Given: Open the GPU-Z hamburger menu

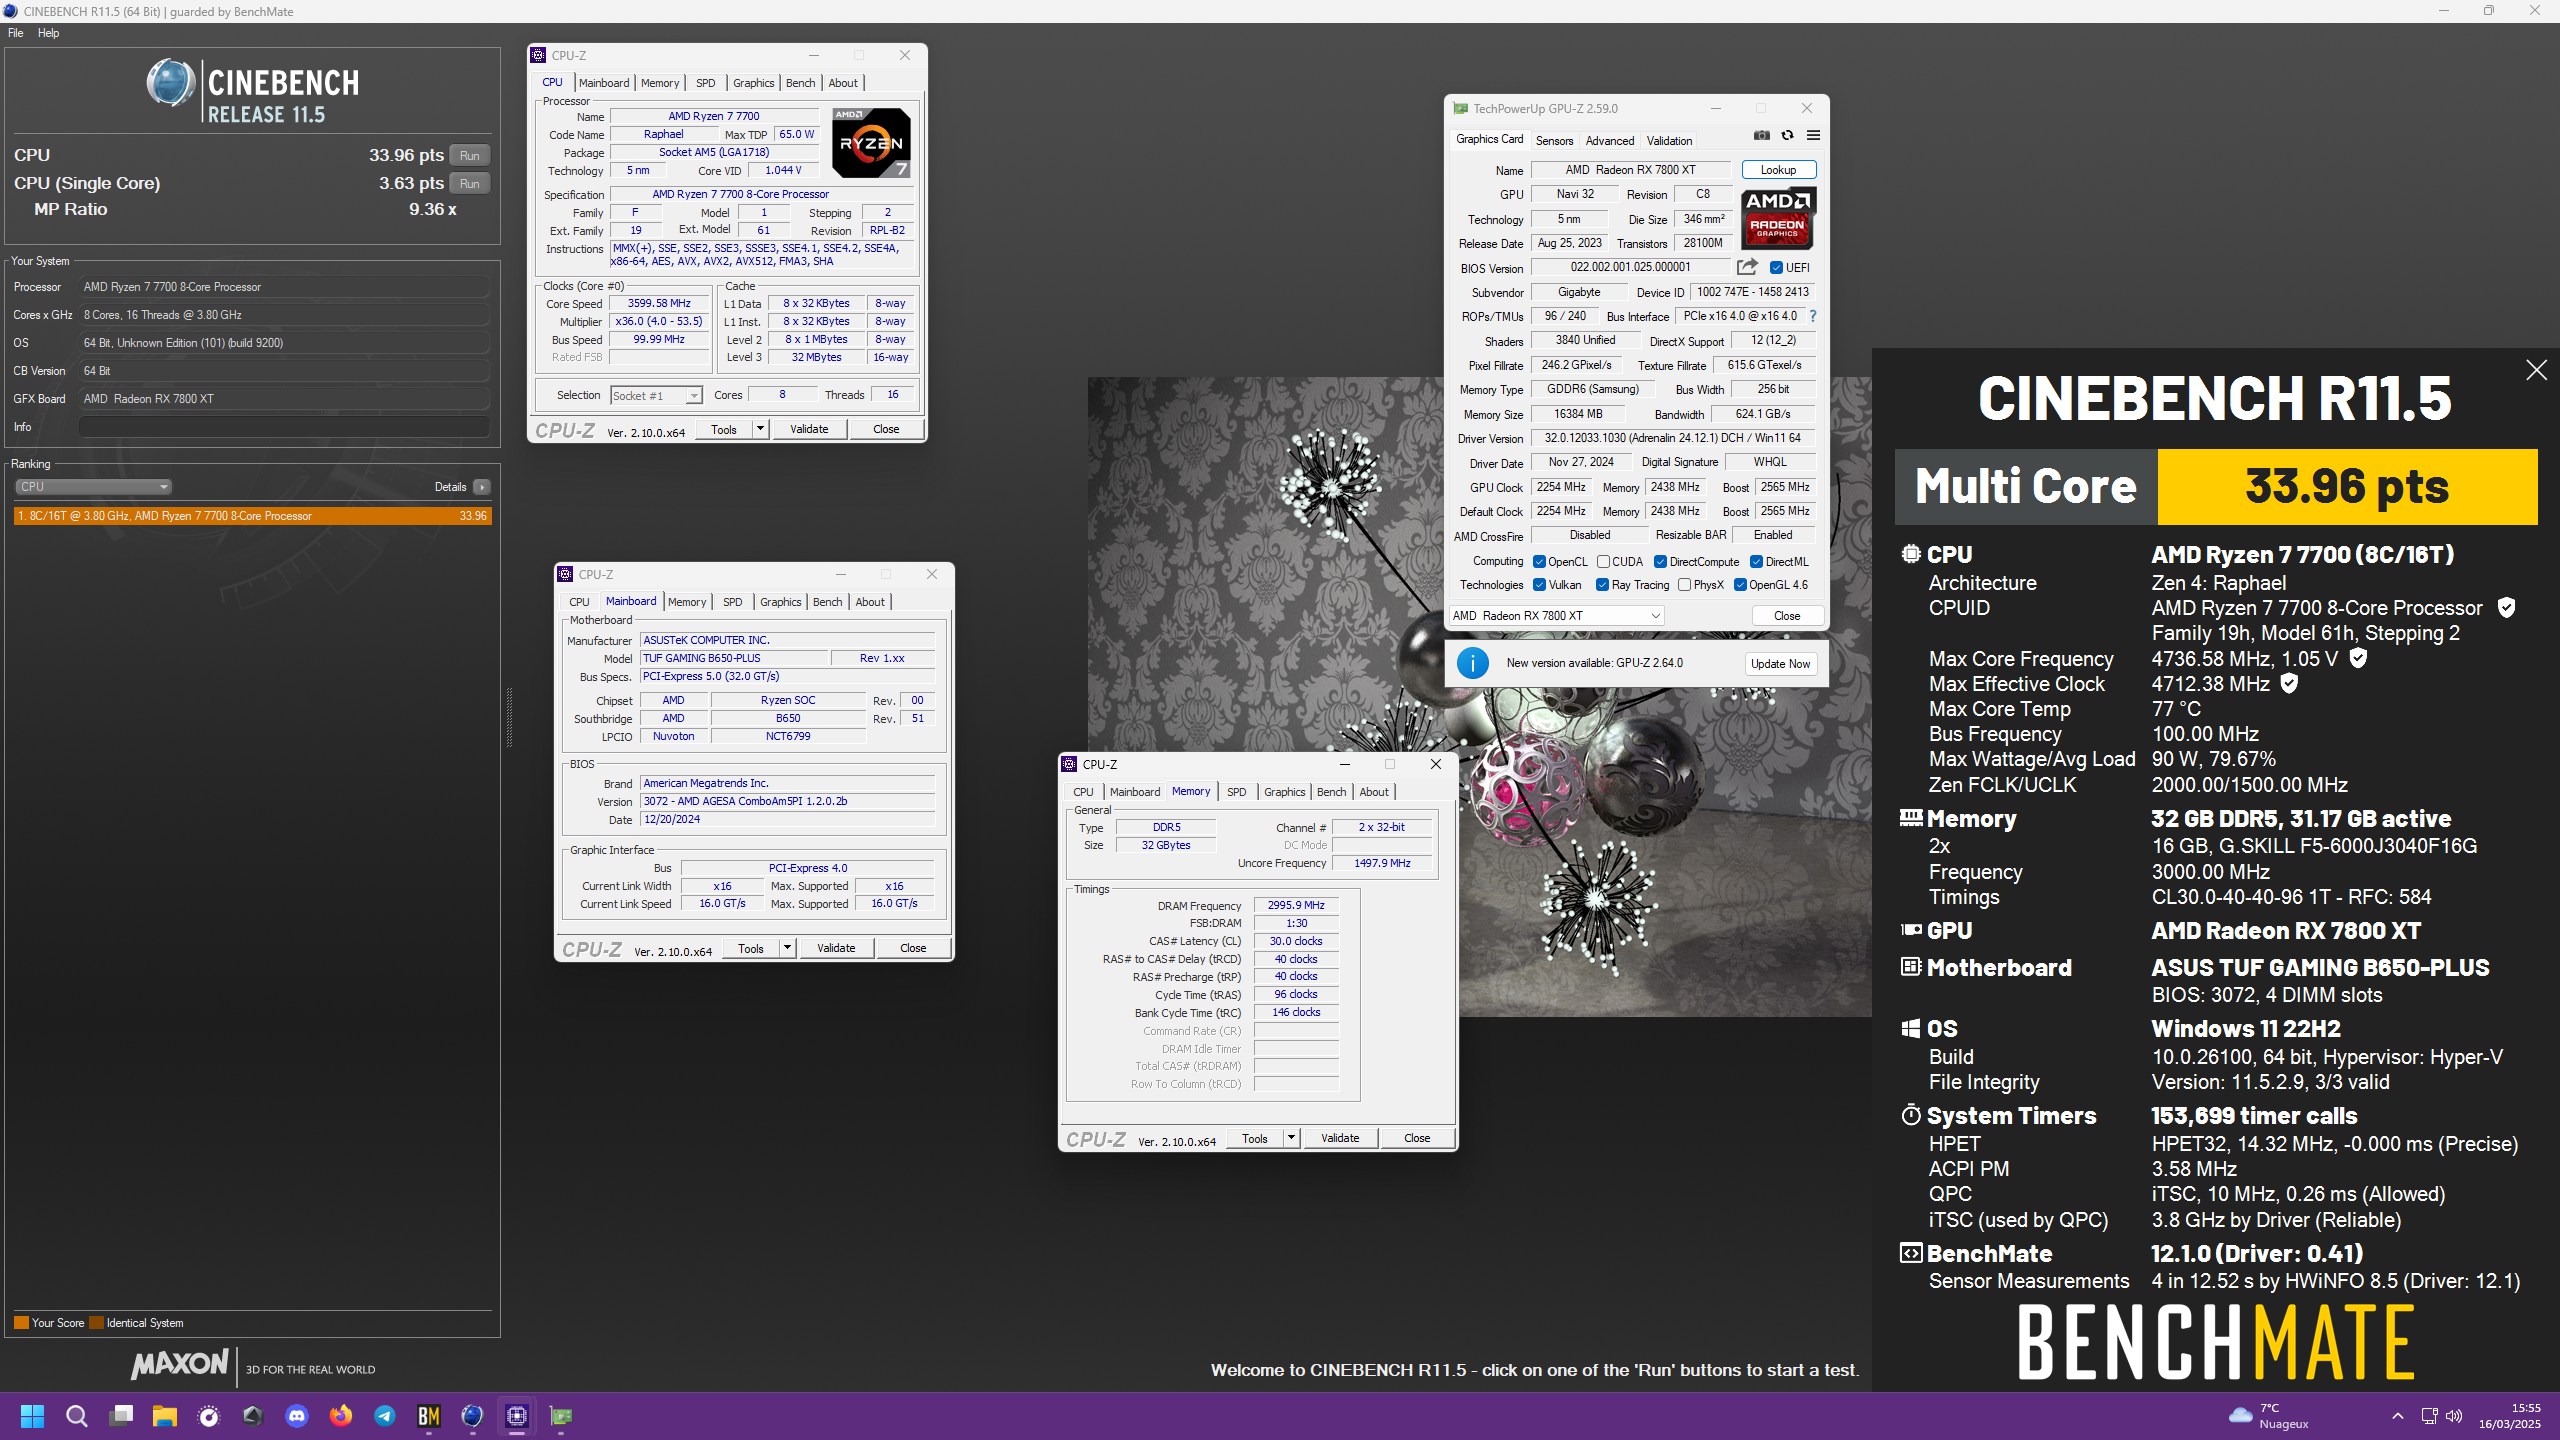Looking at the screenshot, I should (1813, 136).
